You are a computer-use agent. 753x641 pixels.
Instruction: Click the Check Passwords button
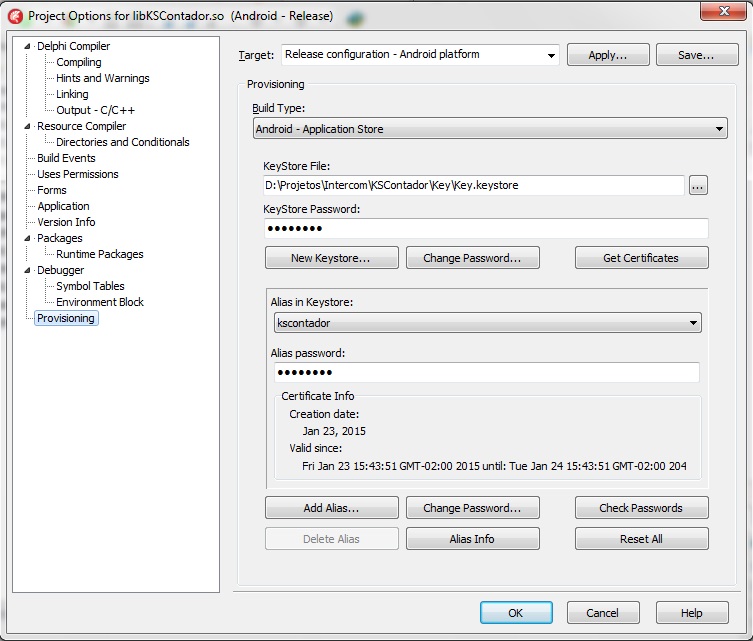tap(641, 508)
